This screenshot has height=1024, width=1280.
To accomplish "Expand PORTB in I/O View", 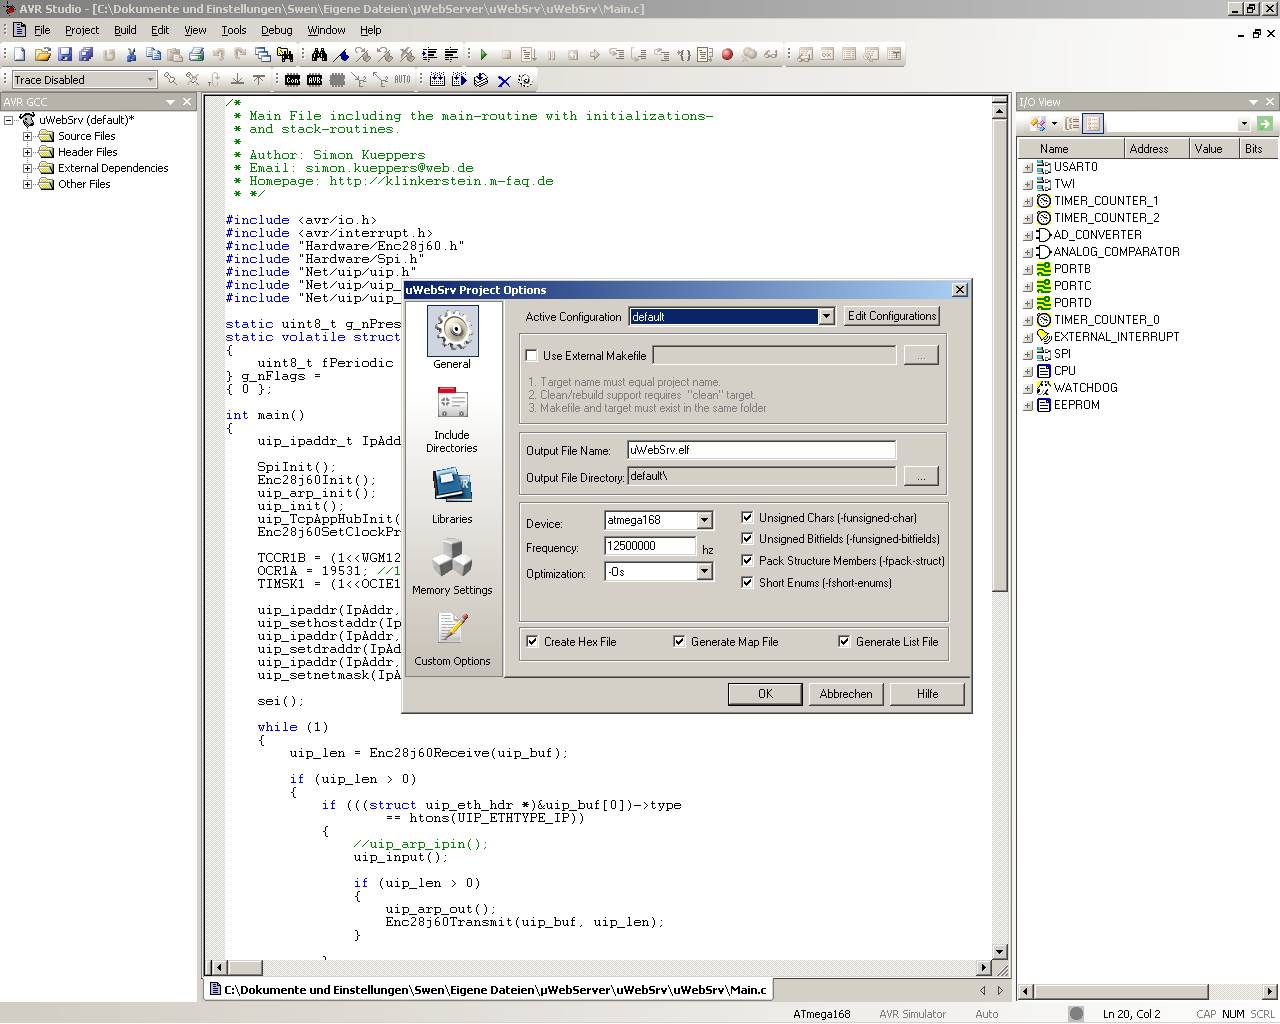I will pos(1028,270).
